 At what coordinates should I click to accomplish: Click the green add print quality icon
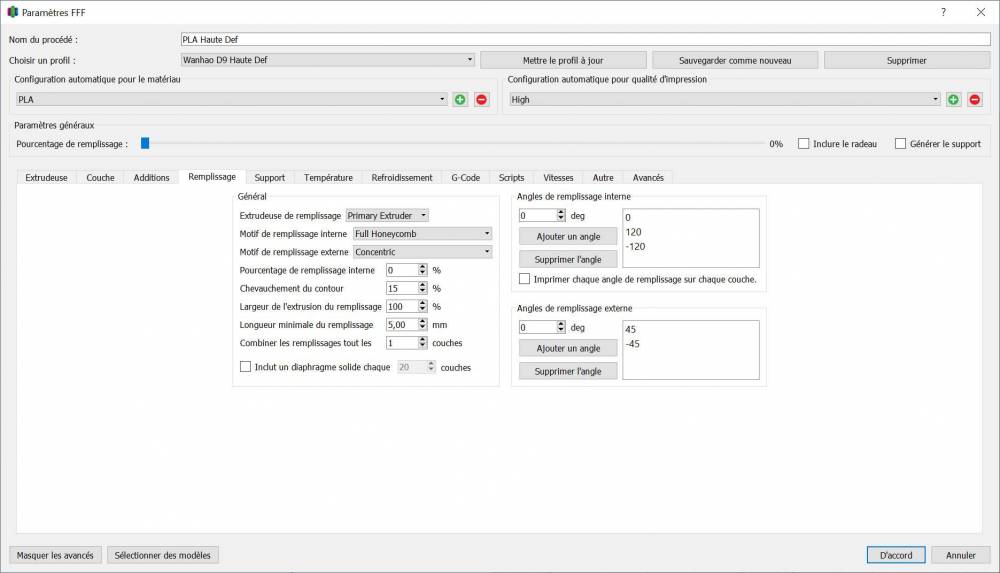[953, 100]
